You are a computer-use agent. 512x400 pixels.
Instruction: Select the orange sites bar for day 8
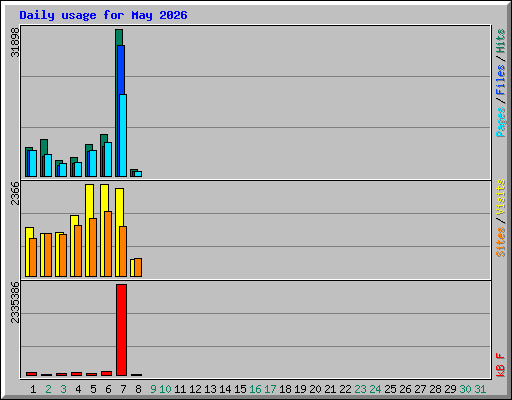138,267
